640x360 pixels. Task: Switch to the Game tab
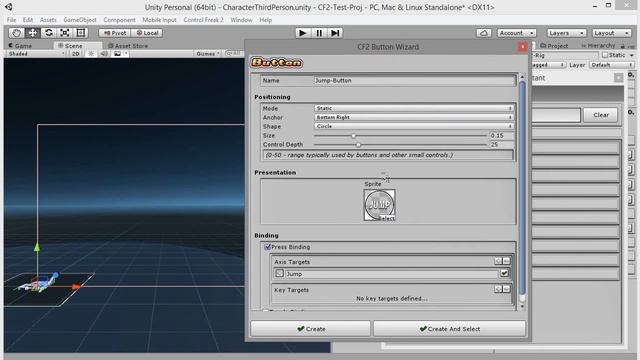pyautogui.click(x=20, y=46)
